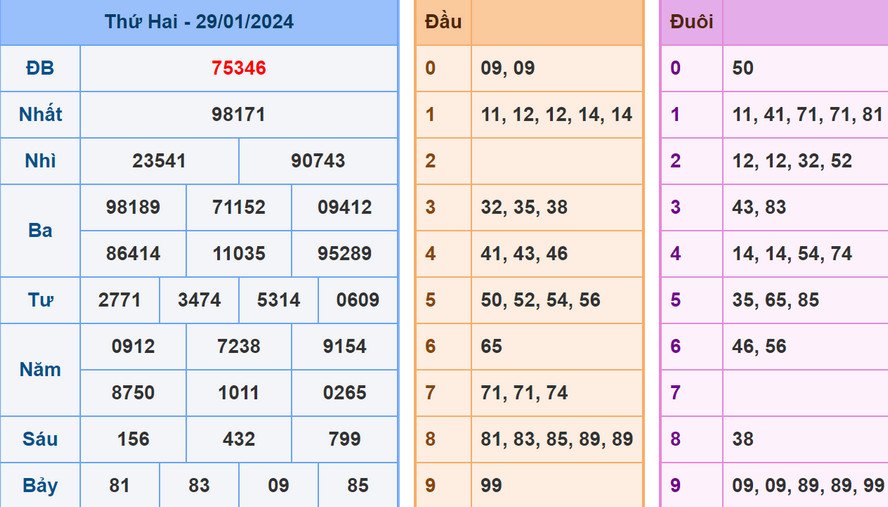Click fifth prize number 7238
This screenshot has height=507, width=888.
tap(238, 346)
